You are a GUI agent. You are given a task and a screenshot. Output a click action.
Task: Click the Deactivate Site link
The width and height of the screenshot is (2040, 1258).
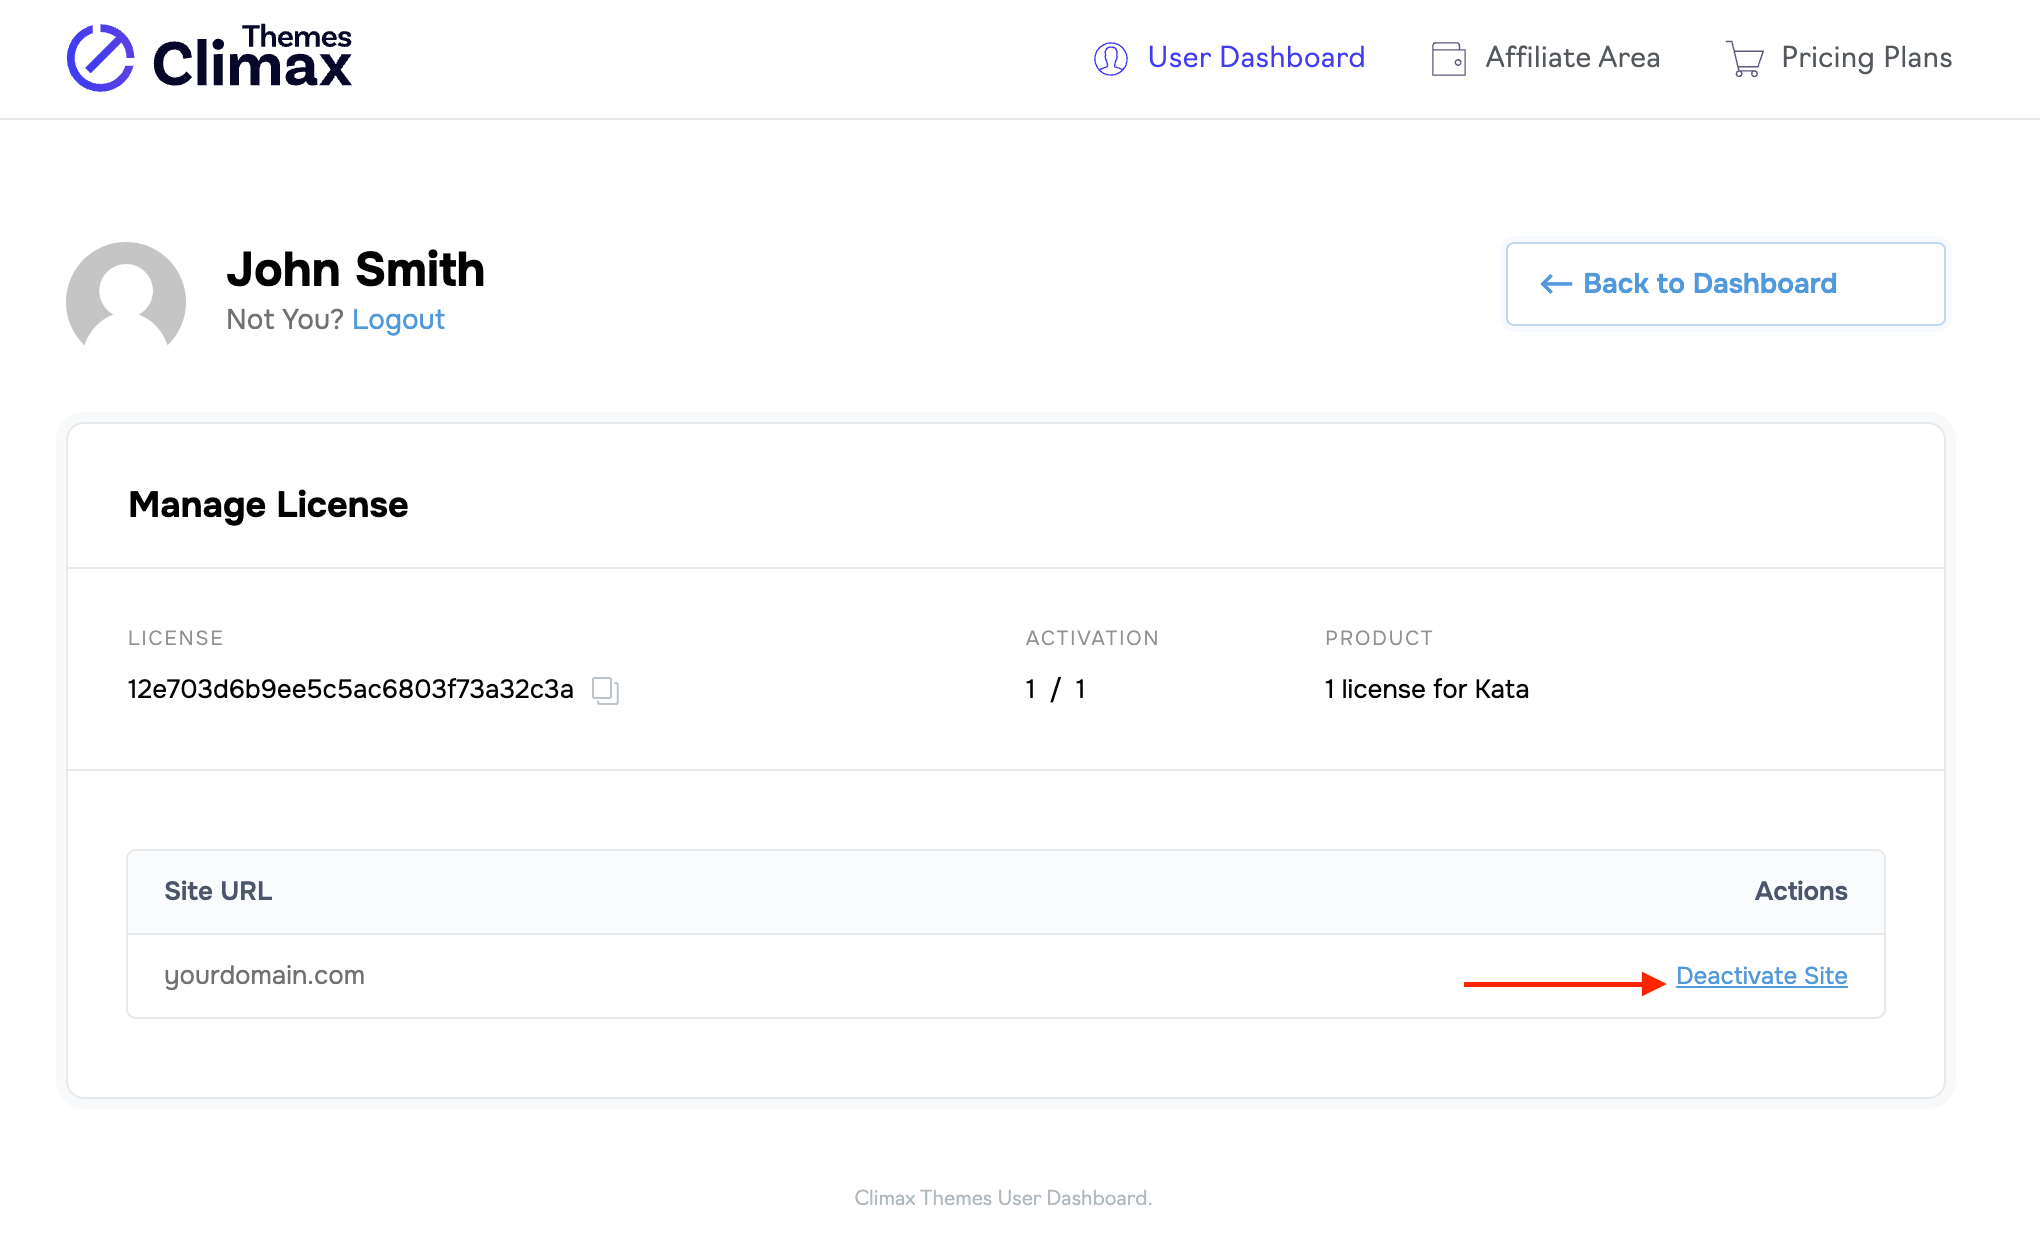(1761, 976)
